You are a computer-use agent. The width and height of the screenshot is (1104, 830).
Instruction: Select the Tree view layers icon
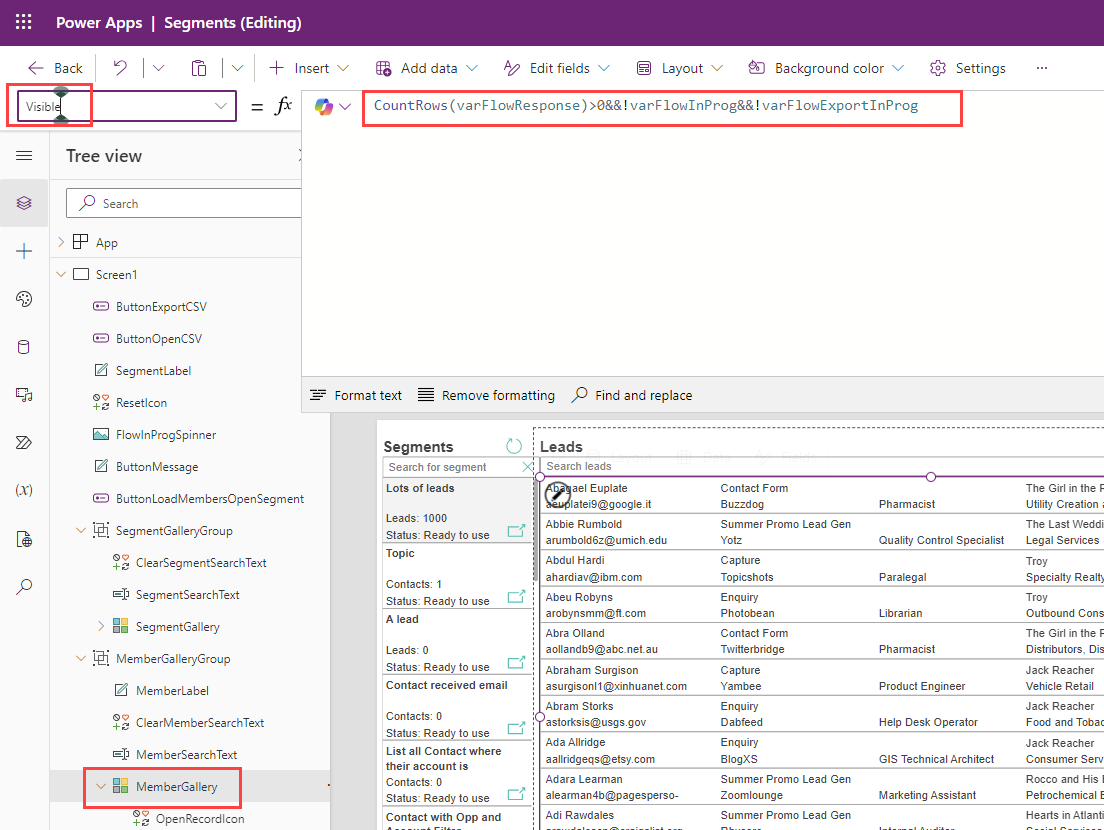coord(24,203)
